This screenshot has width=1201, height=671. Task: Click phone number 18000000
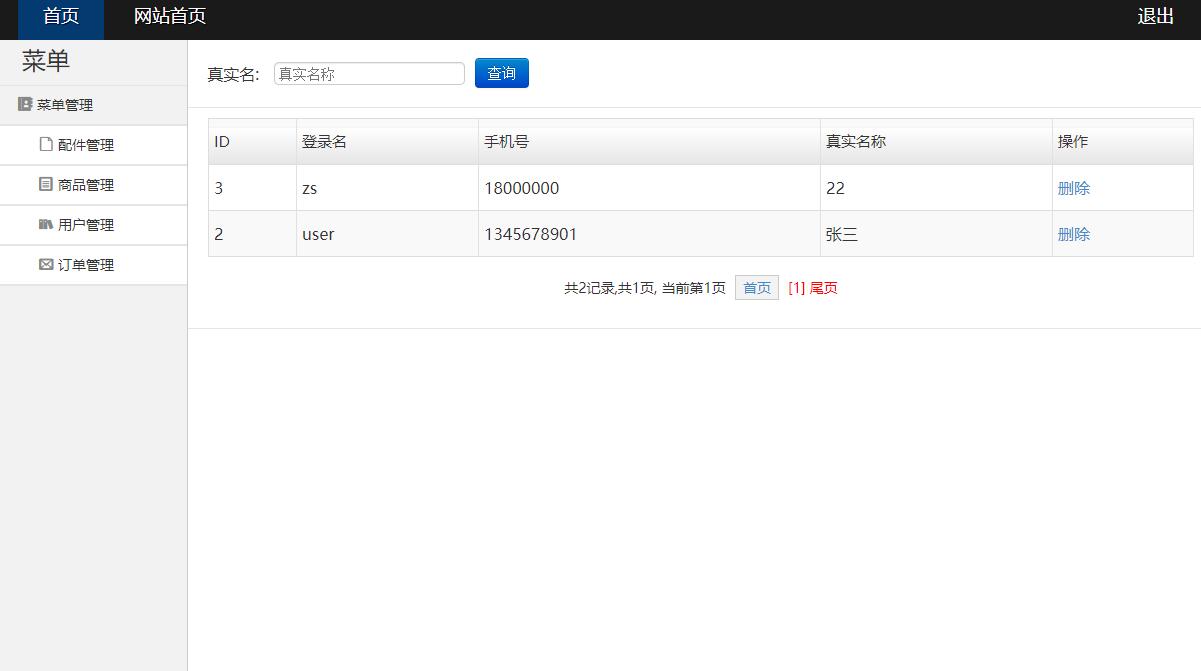(522, 188)
